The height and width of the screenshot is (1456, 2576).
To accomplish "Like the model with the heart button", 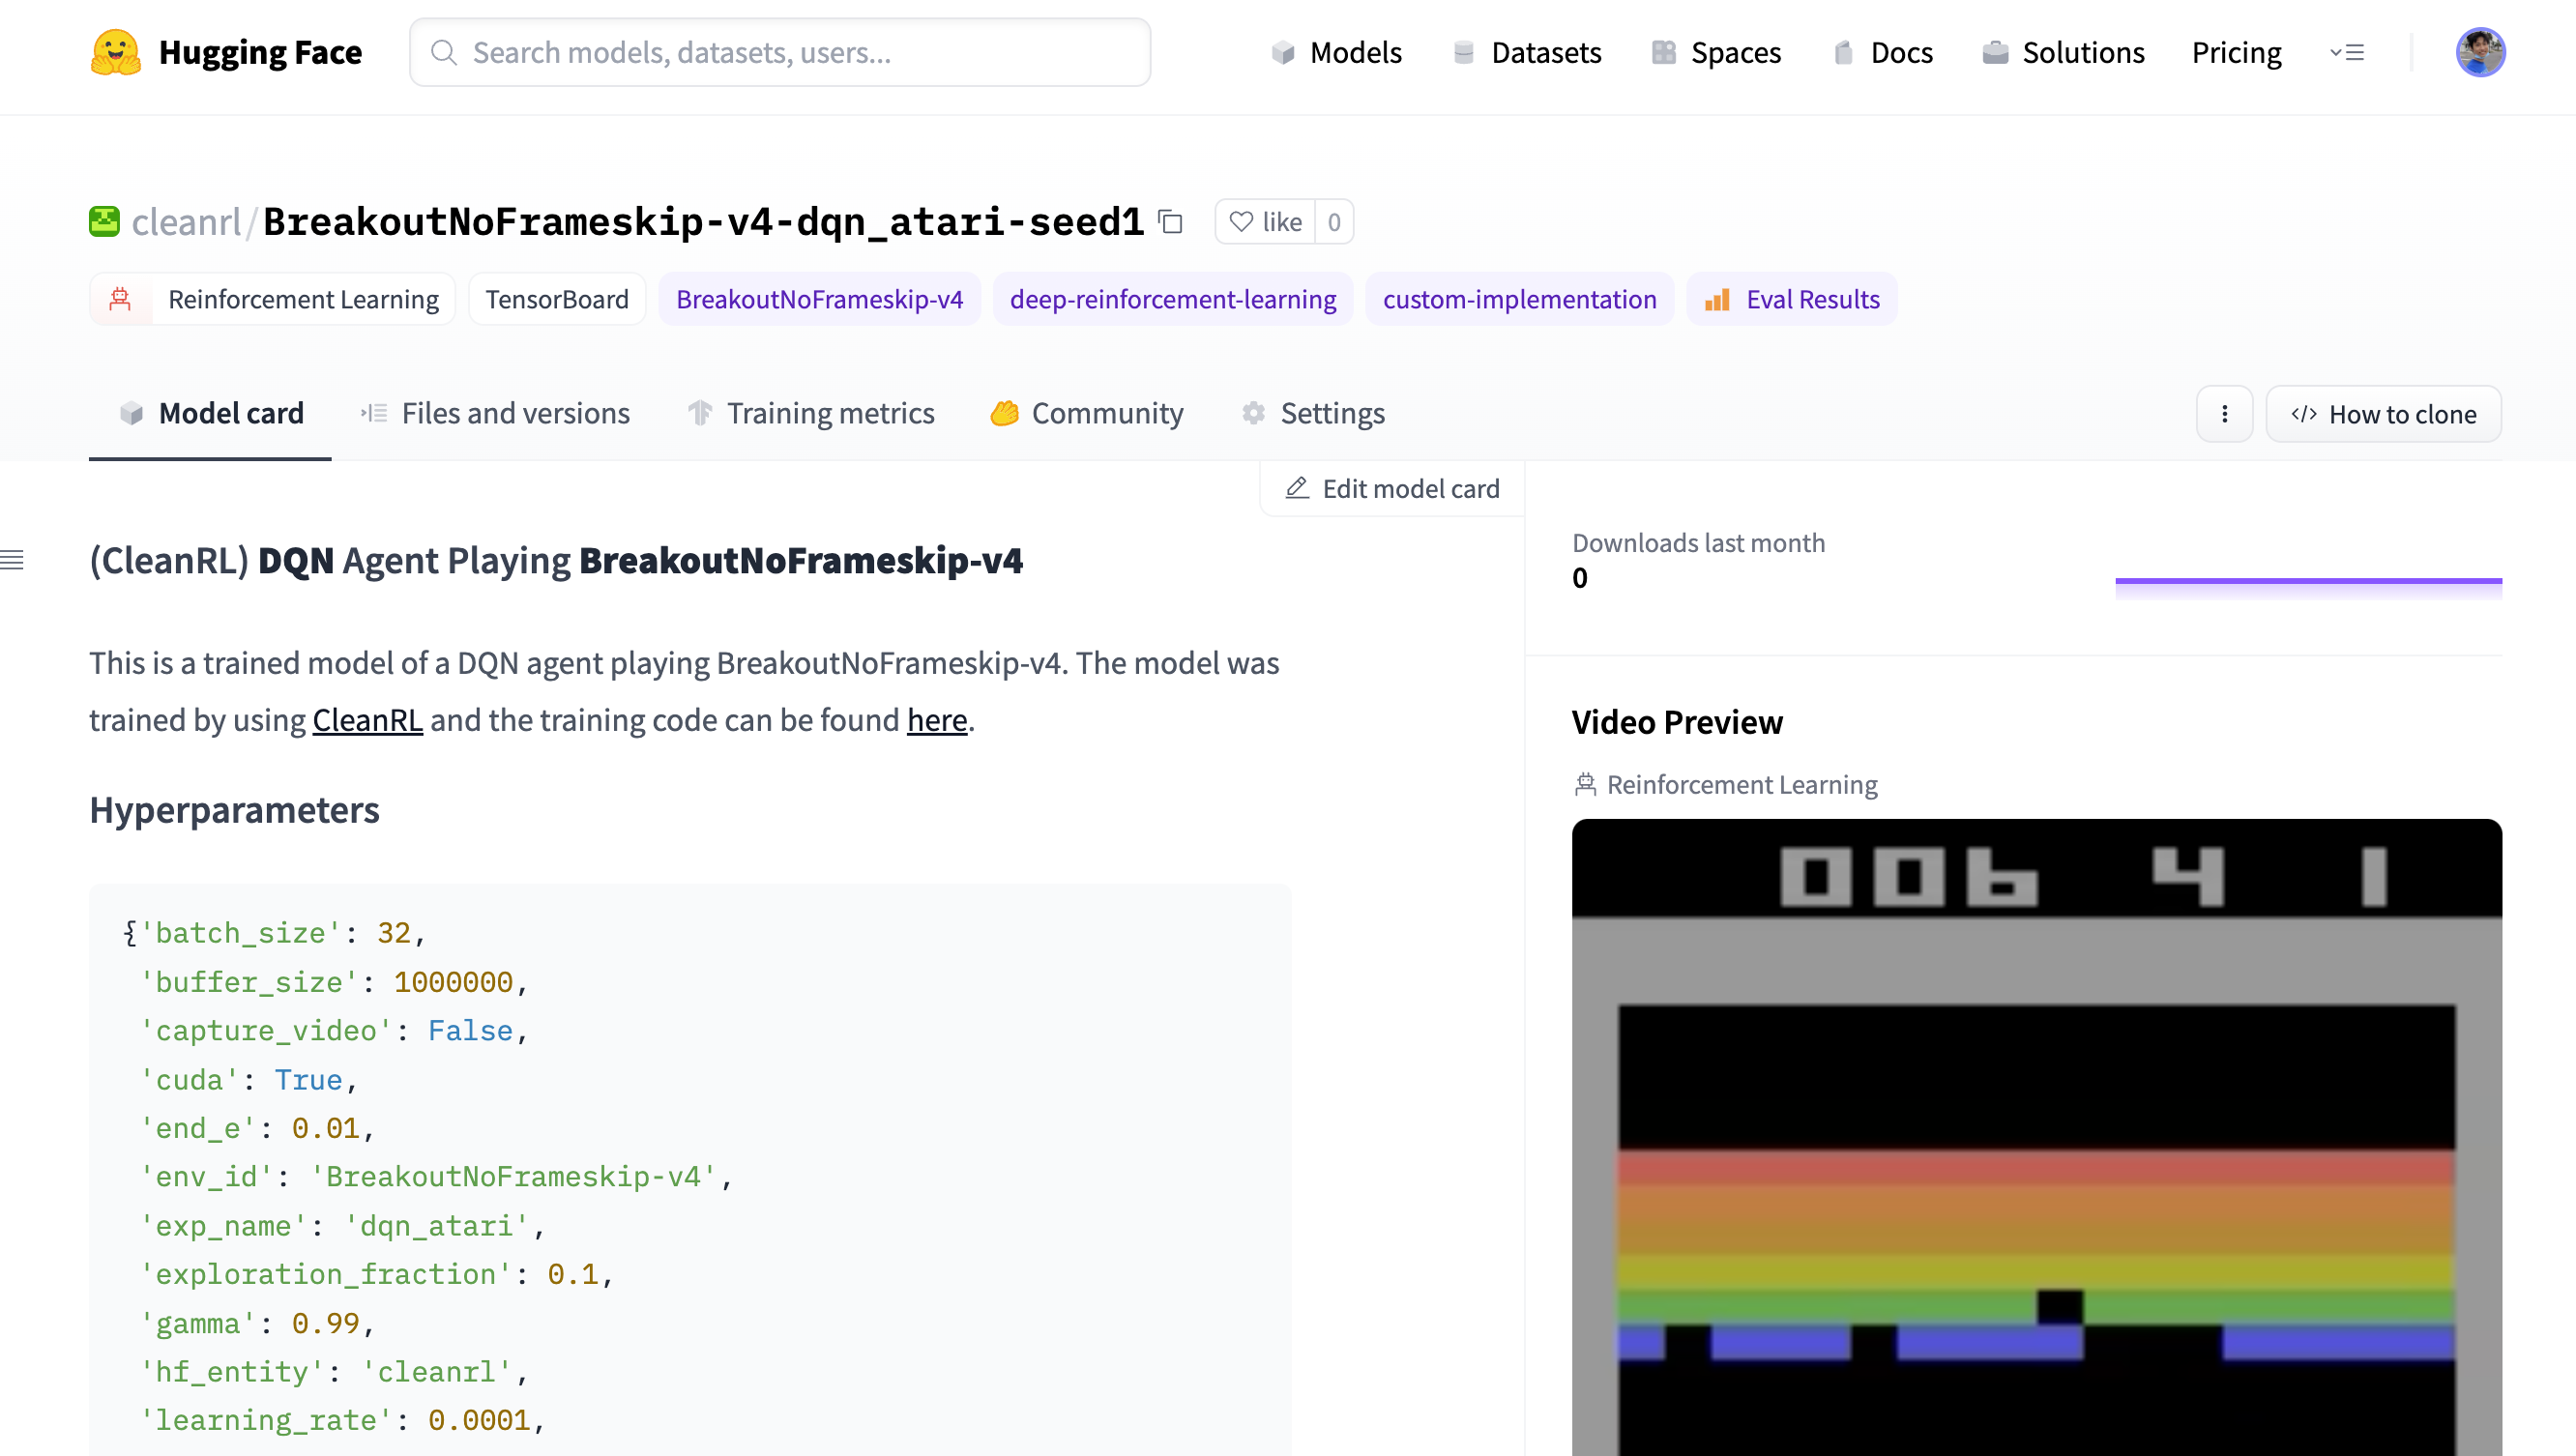I will coord(1265,222).
